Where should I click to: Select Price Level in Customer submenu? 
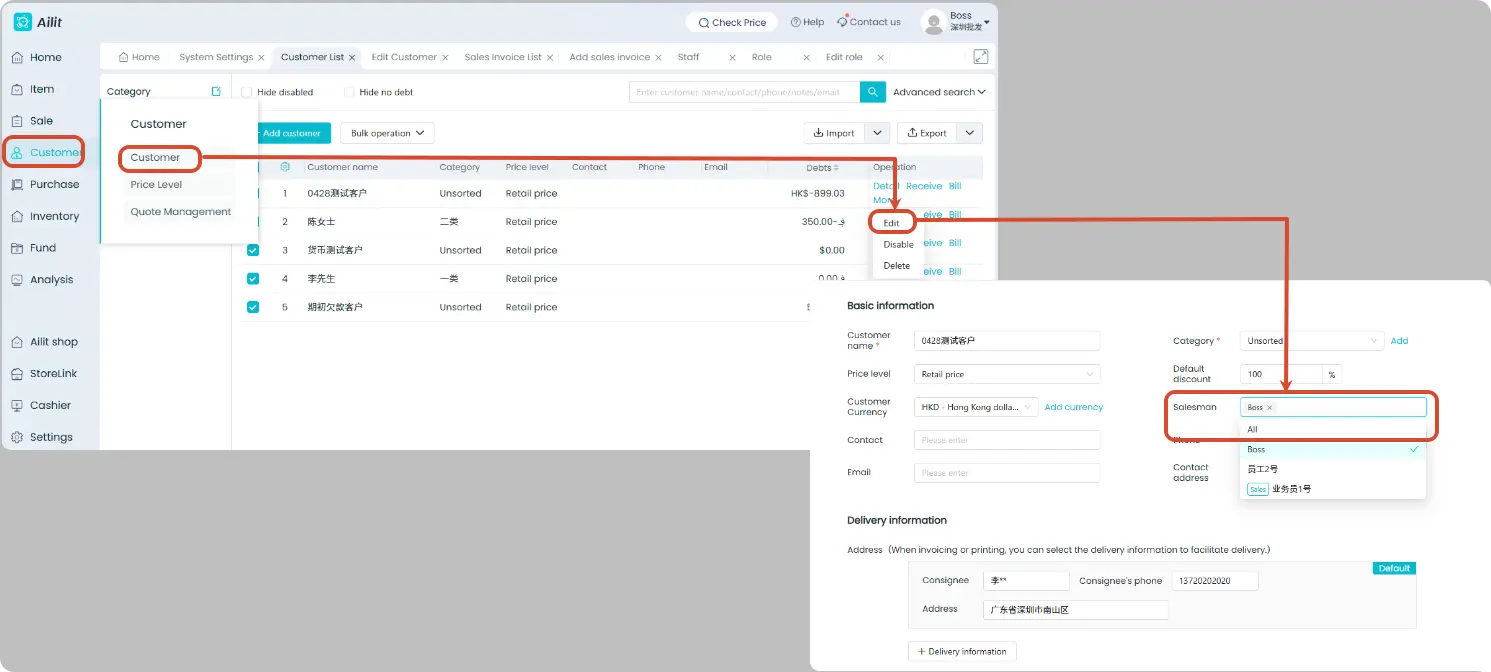tap(156, 185)
